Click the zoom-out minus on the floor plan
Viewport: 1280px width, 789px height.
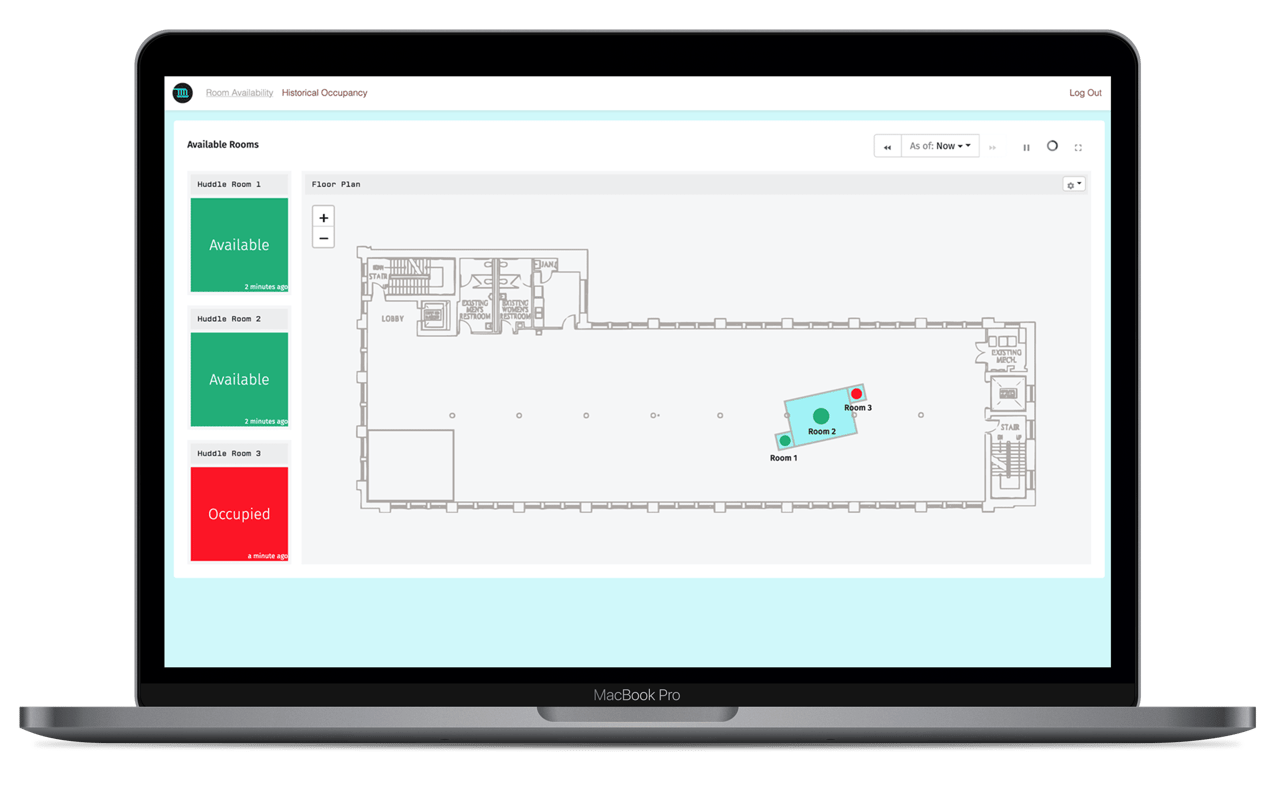[x=323, y=238]
